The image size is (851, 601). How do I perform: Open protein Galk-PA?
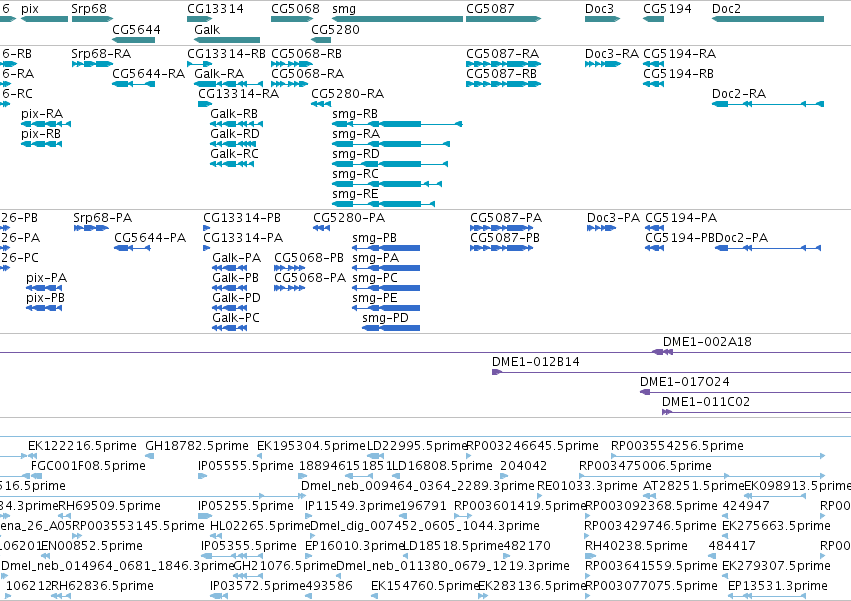click(237, 258)
